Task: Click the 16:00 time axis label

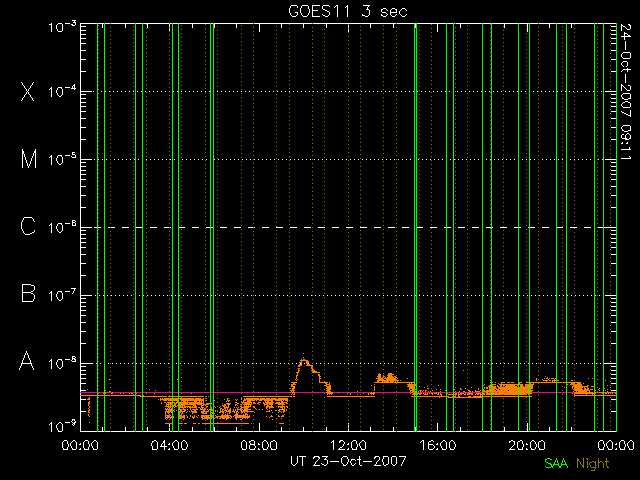Action: tap(438, 445)
